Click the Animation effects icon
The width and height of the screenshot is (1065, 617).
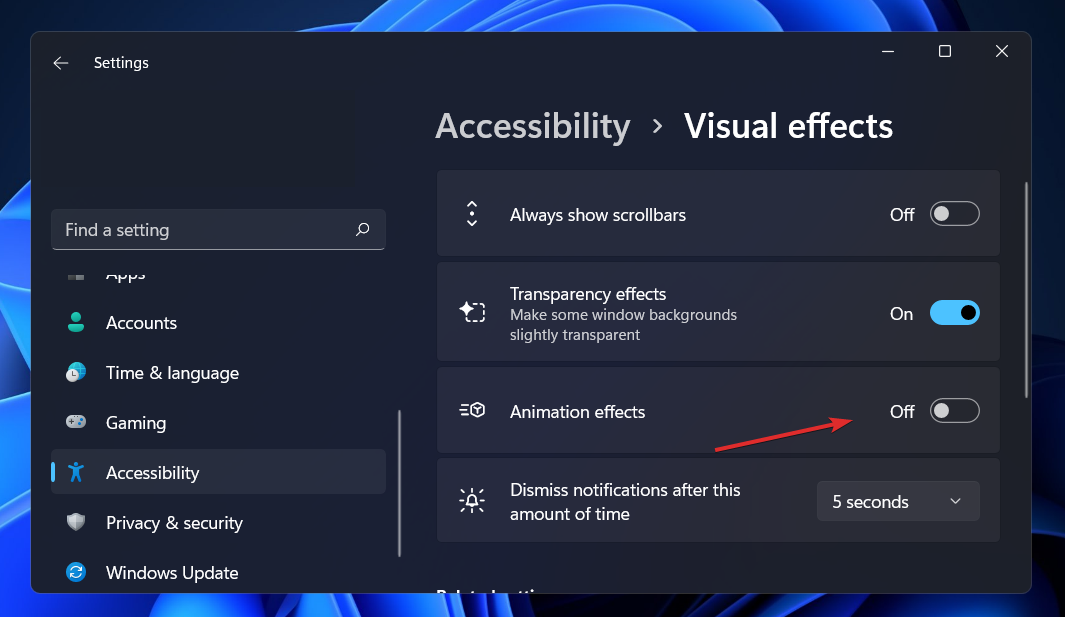click(x=472, y=410)
